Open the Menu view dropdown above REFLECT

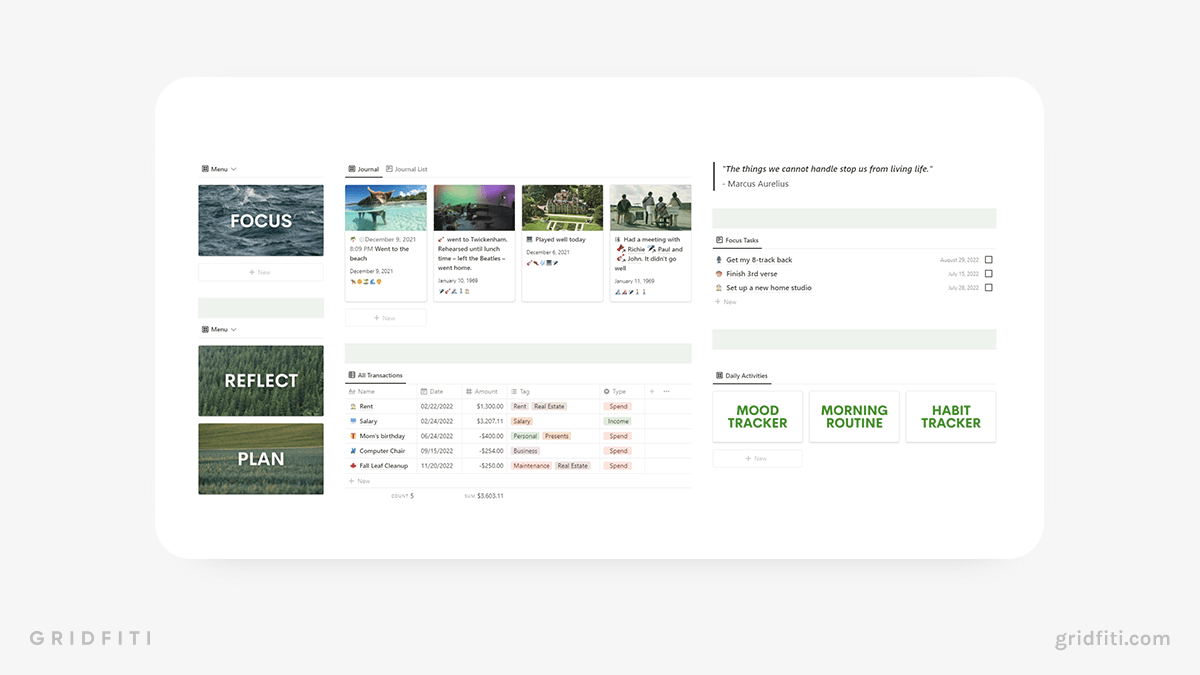(219, 329)
